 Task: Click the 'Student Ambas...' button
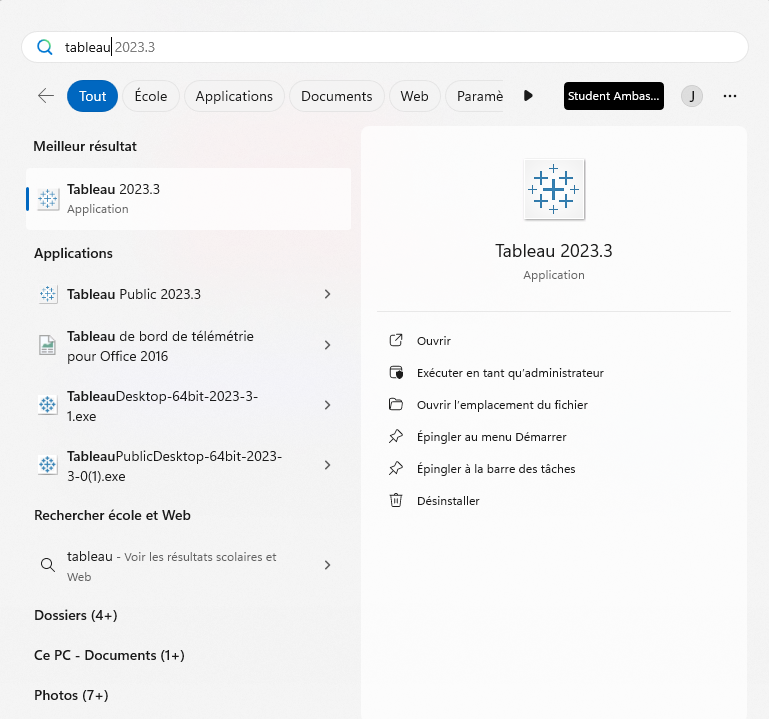pyautogui.click(x=614, y=96)
